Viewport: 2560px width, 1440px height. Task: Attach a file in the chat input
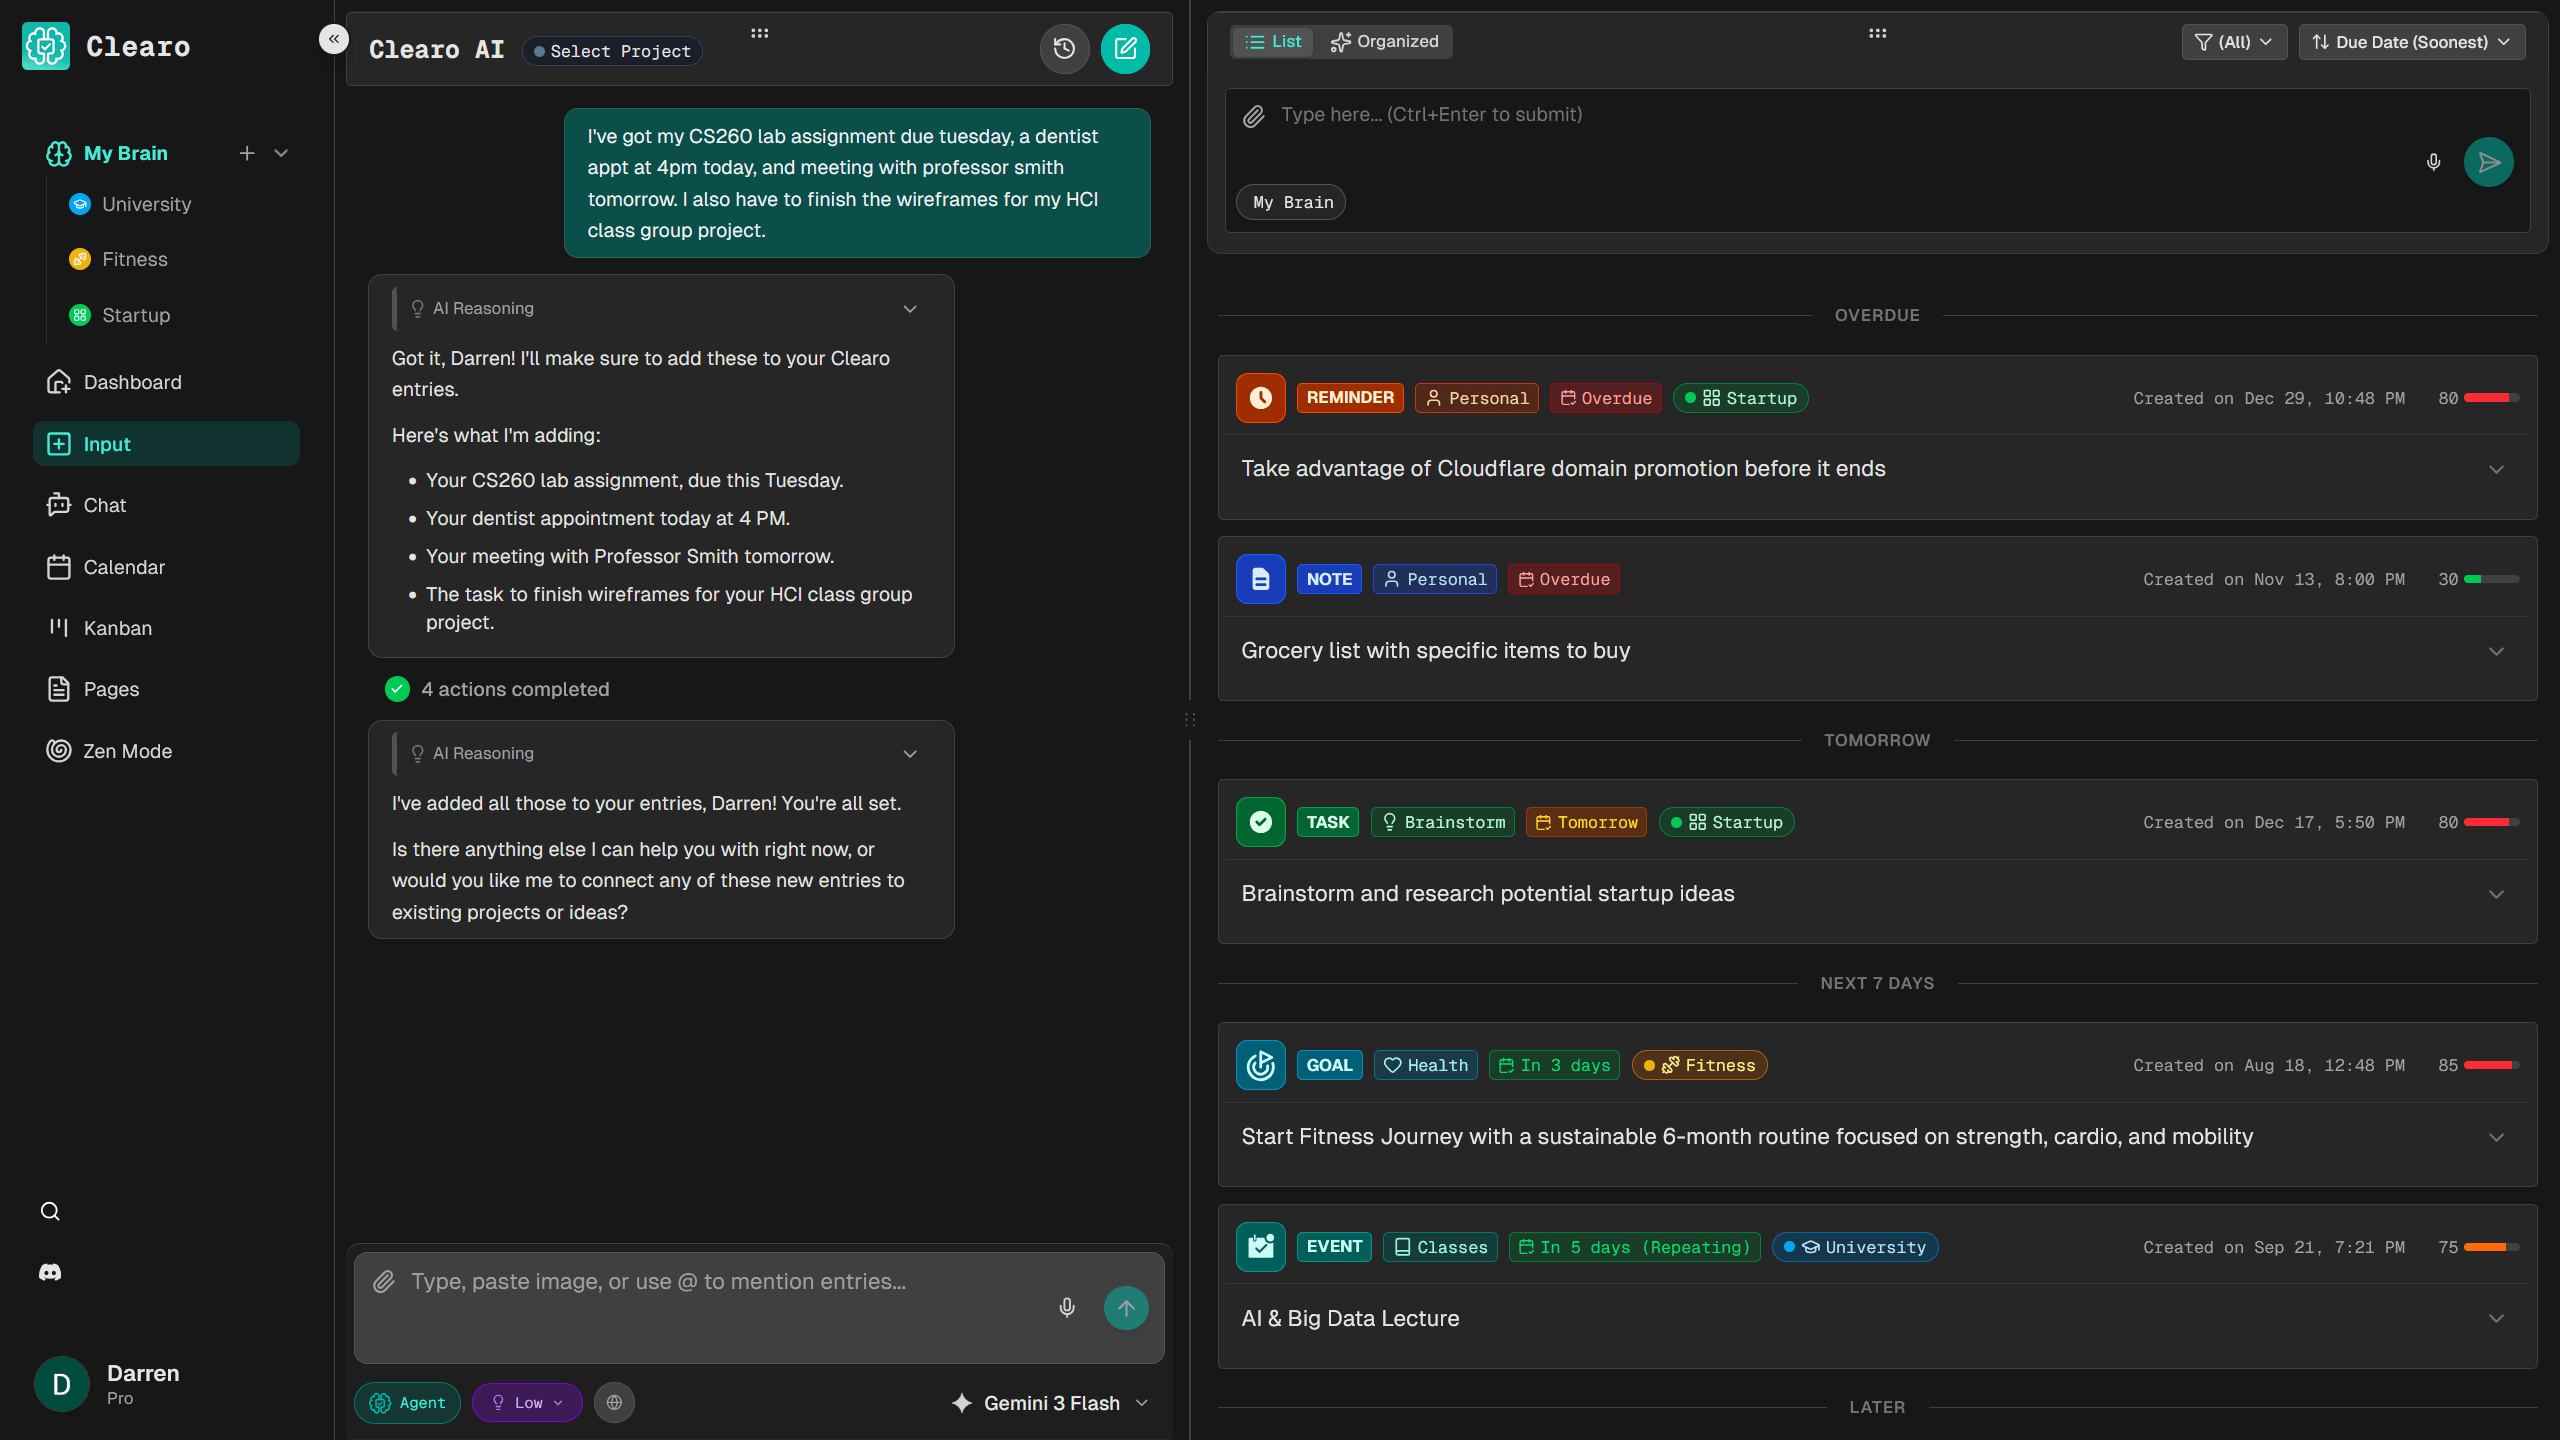(x=384, y=1282)
